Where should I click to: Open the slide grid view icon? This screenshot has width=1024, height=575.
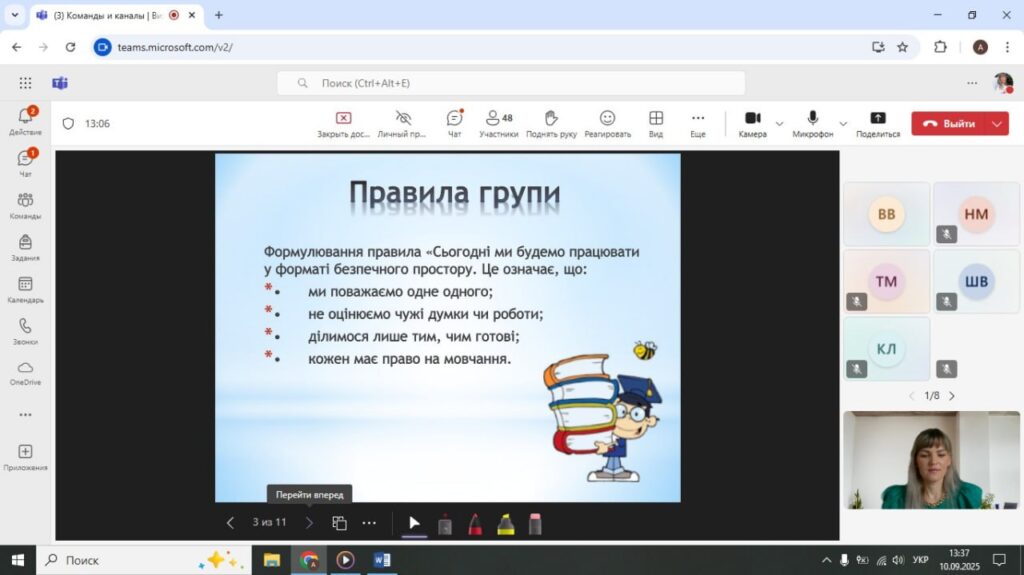pyautogui.click(x=339, y=523)
